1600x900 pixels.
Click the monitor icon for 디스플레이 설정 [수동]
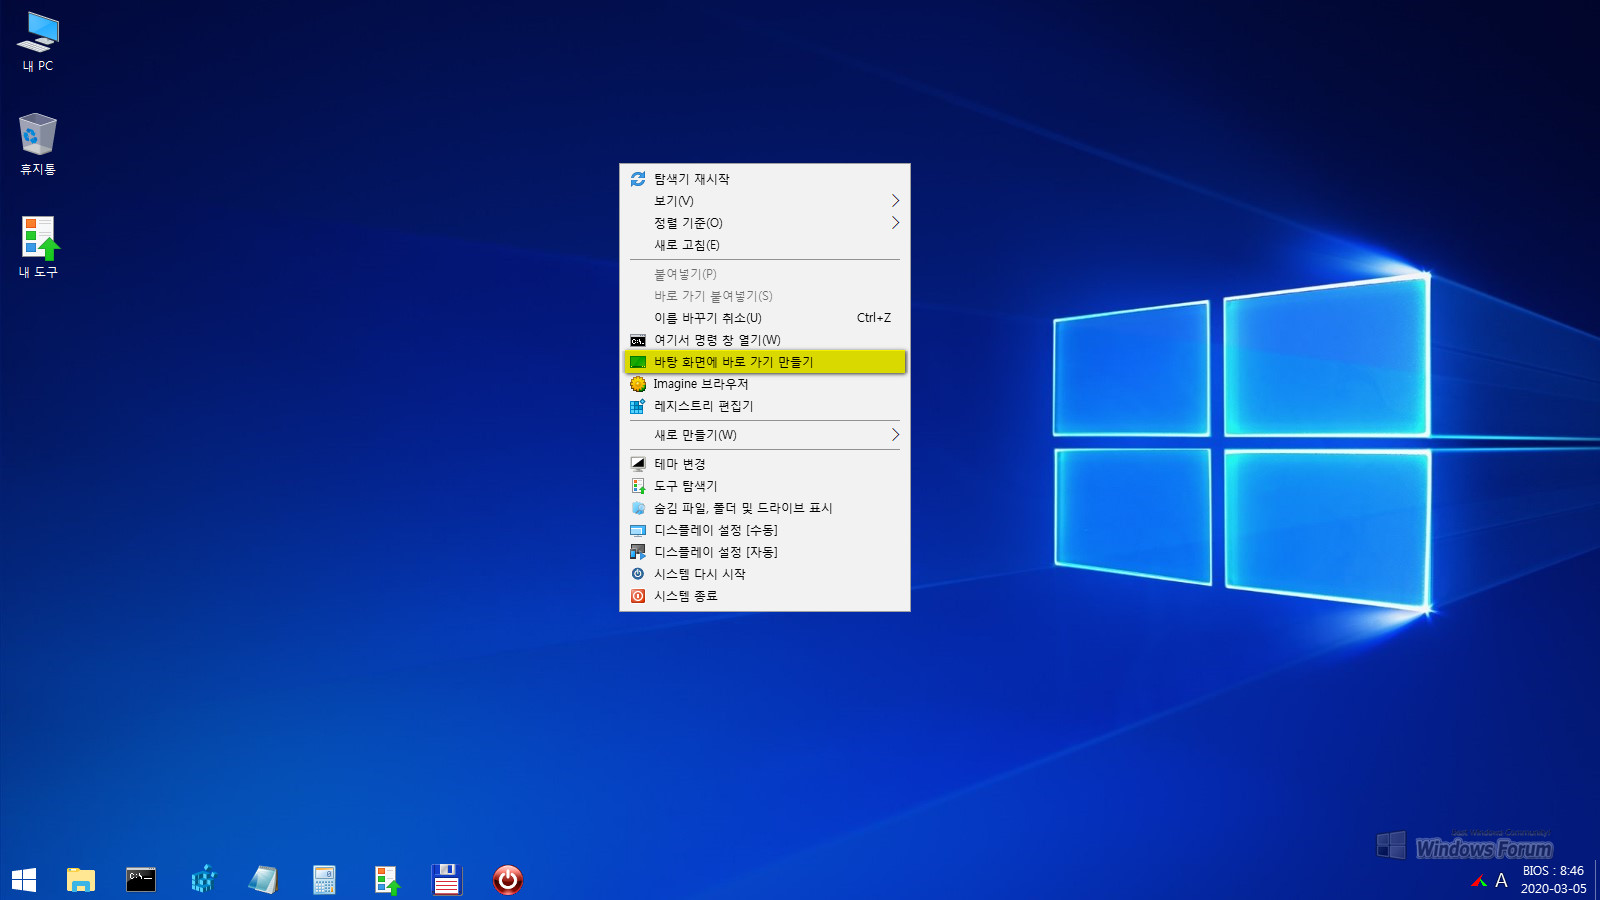coord(638,530)
